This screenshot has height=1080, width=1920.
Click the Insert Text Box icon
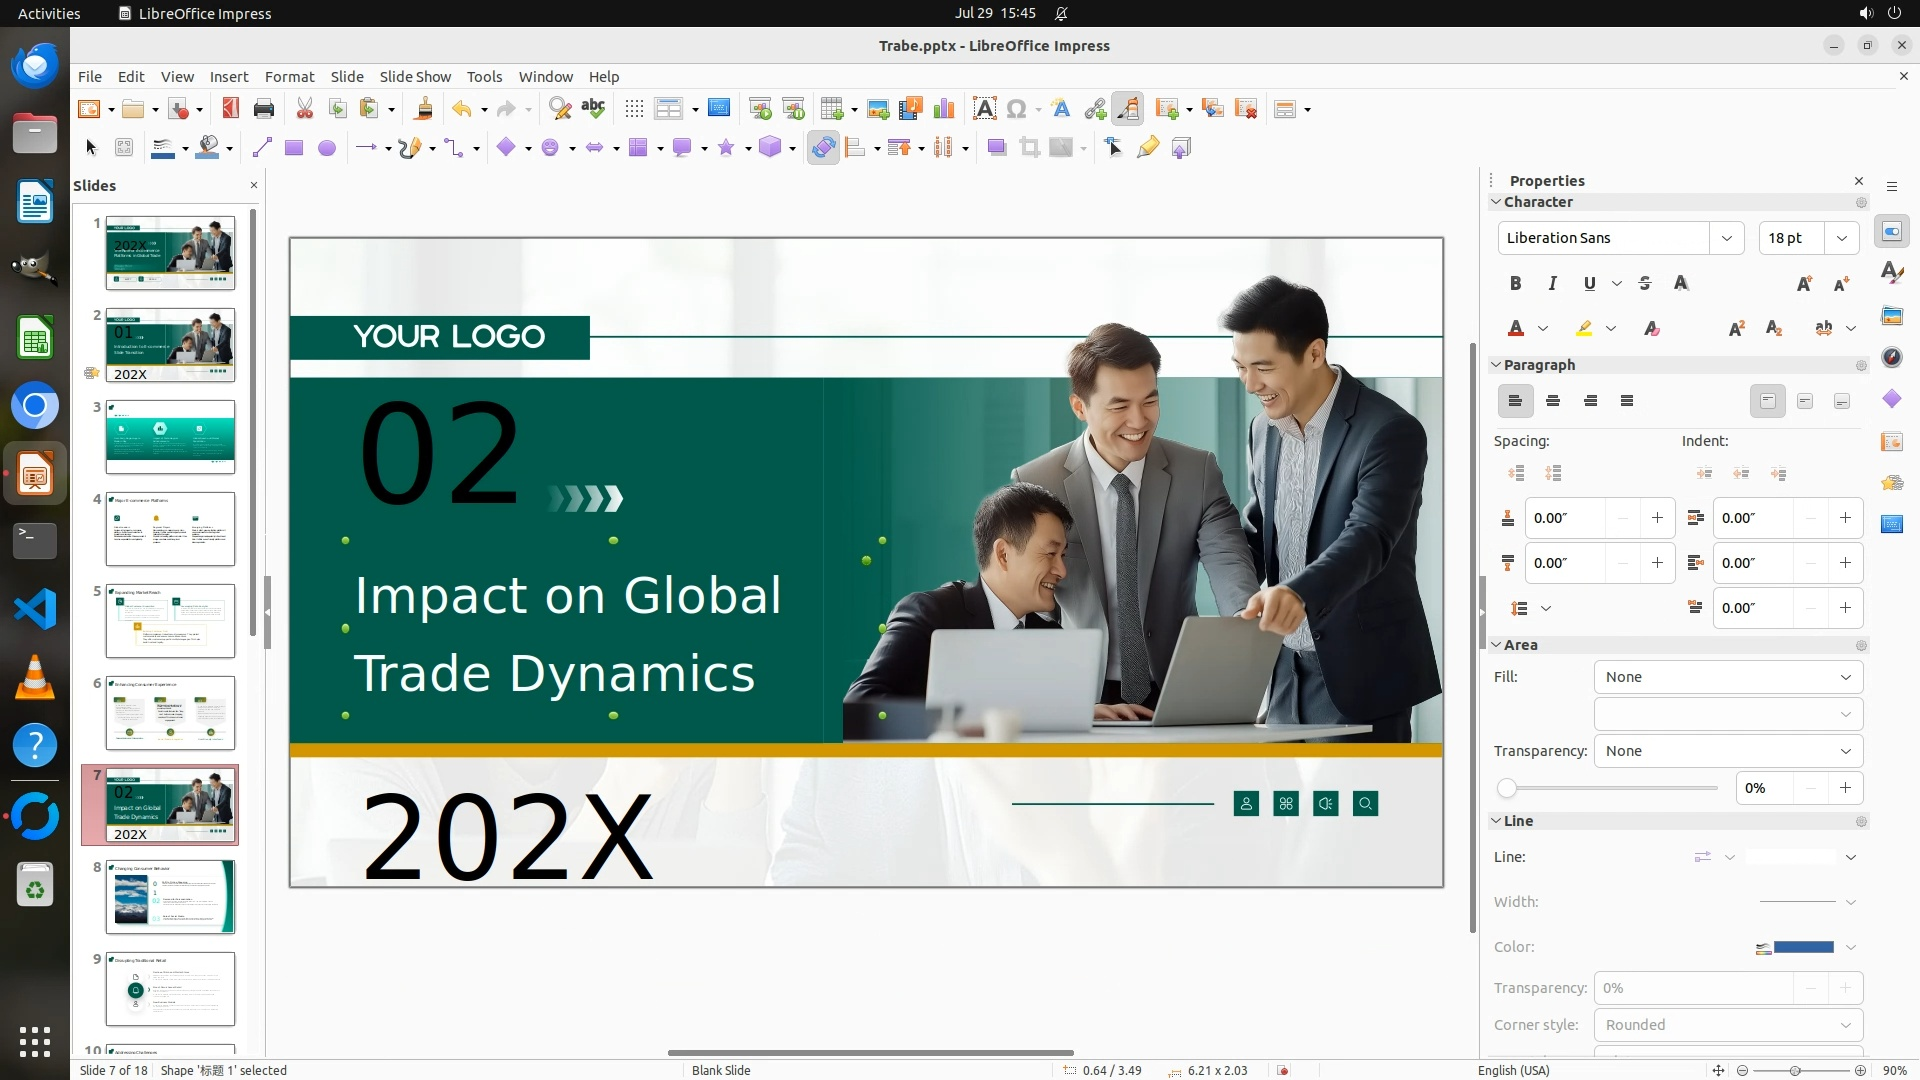coord(984,109)
